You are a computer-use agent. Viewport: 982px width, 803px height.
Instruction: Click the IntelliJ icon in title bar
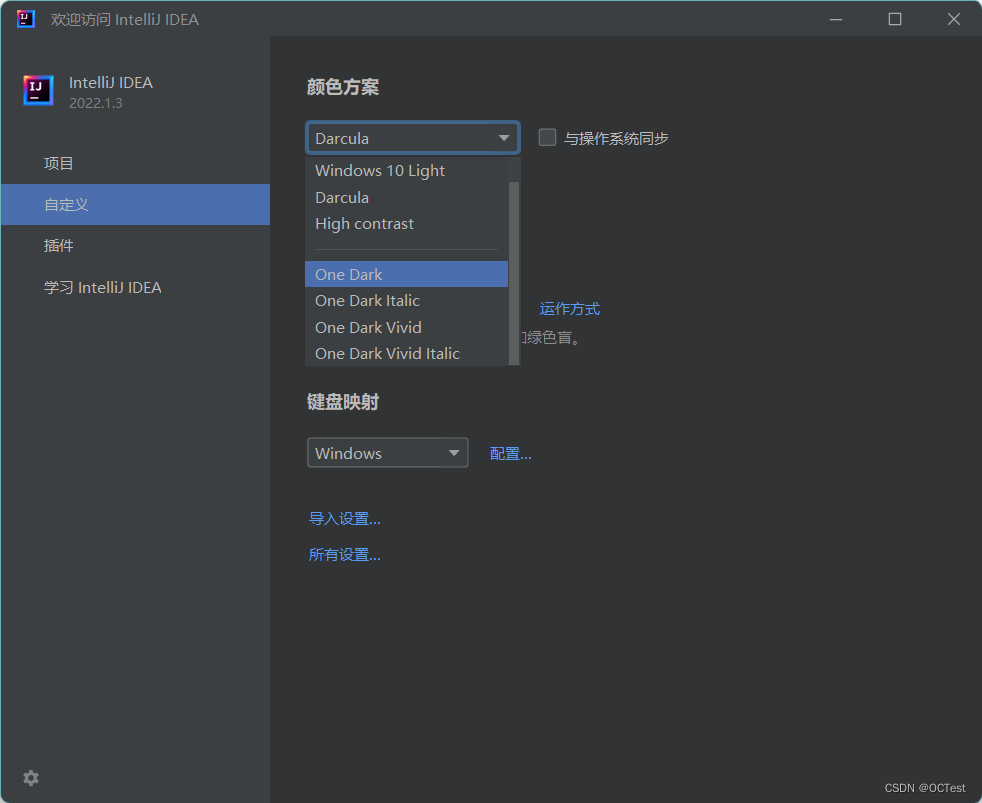point(26,19)
